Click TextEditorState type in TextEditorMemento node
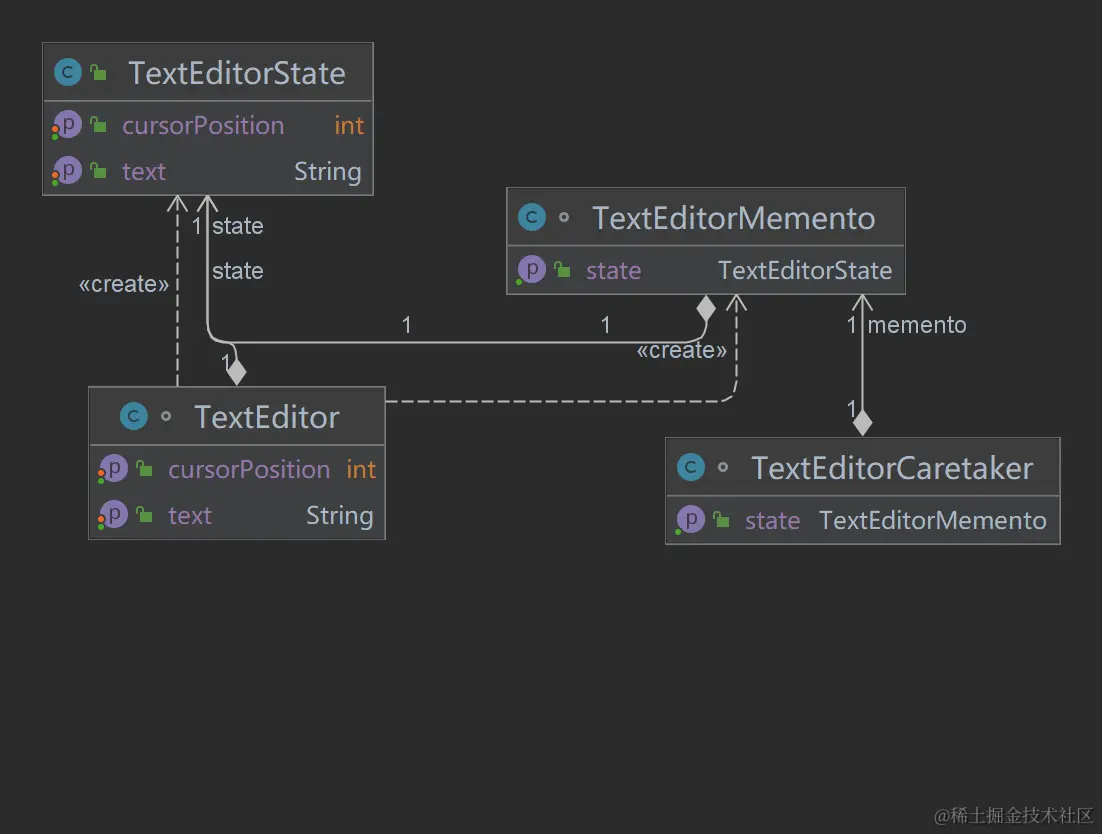Viewport: 1102px width, 834px height. click(x=805, y=271)
